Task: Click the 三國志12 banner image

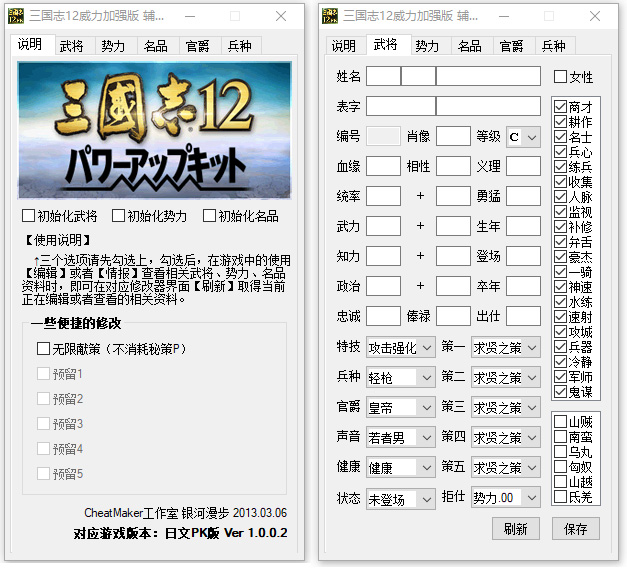Action: (154, 130)
